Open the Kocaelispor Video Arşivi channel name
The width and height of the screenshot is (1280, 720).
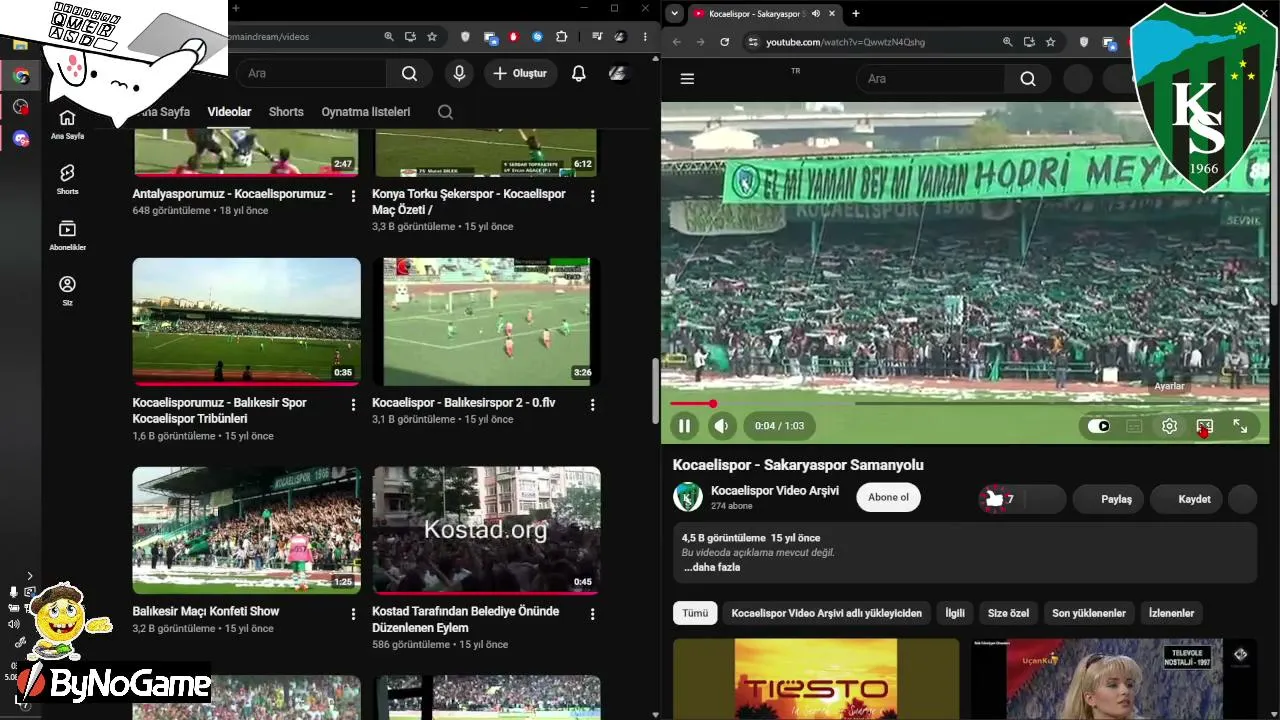(775, 491)
